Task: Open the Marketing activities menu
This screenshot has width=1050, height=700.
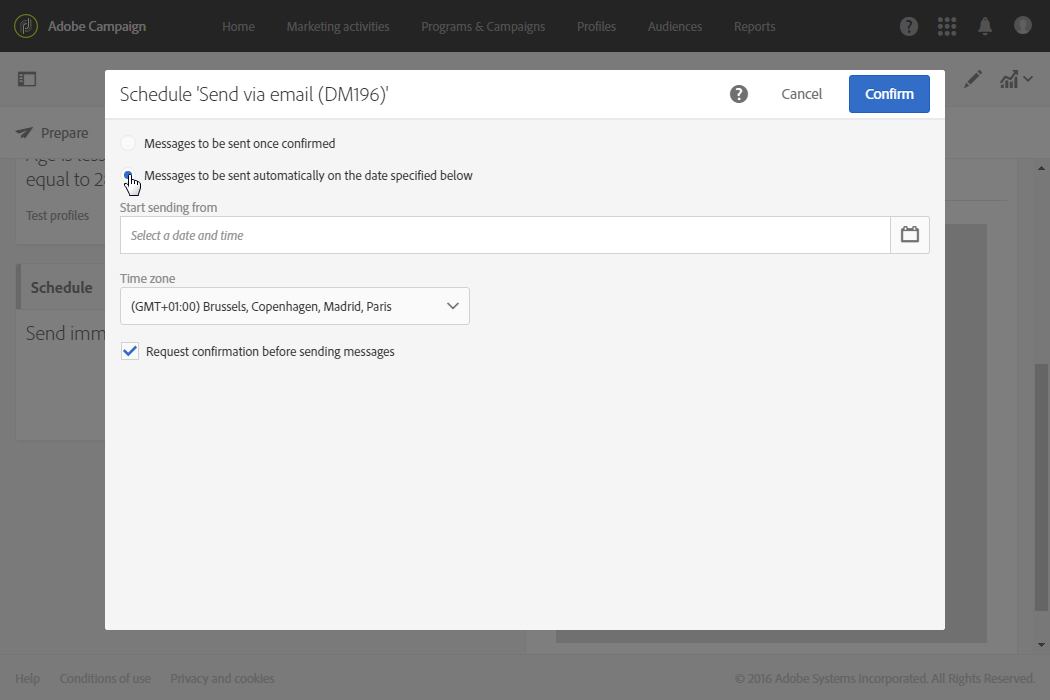Action: click(338, 27)
